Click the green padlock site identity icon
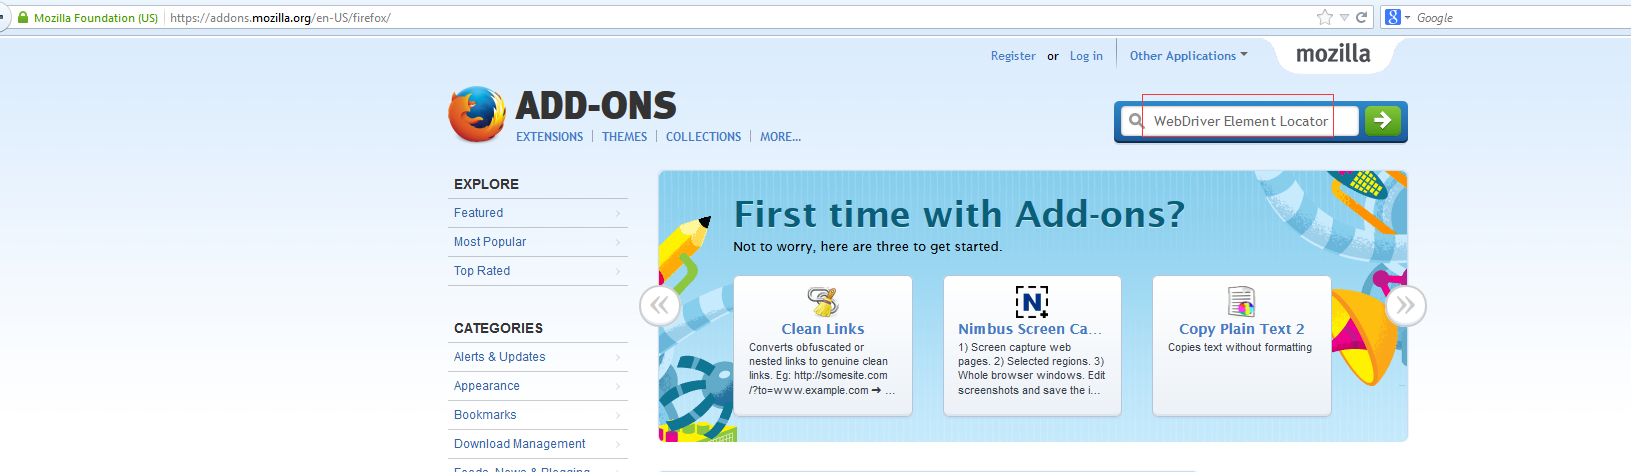 click(23, 17)
